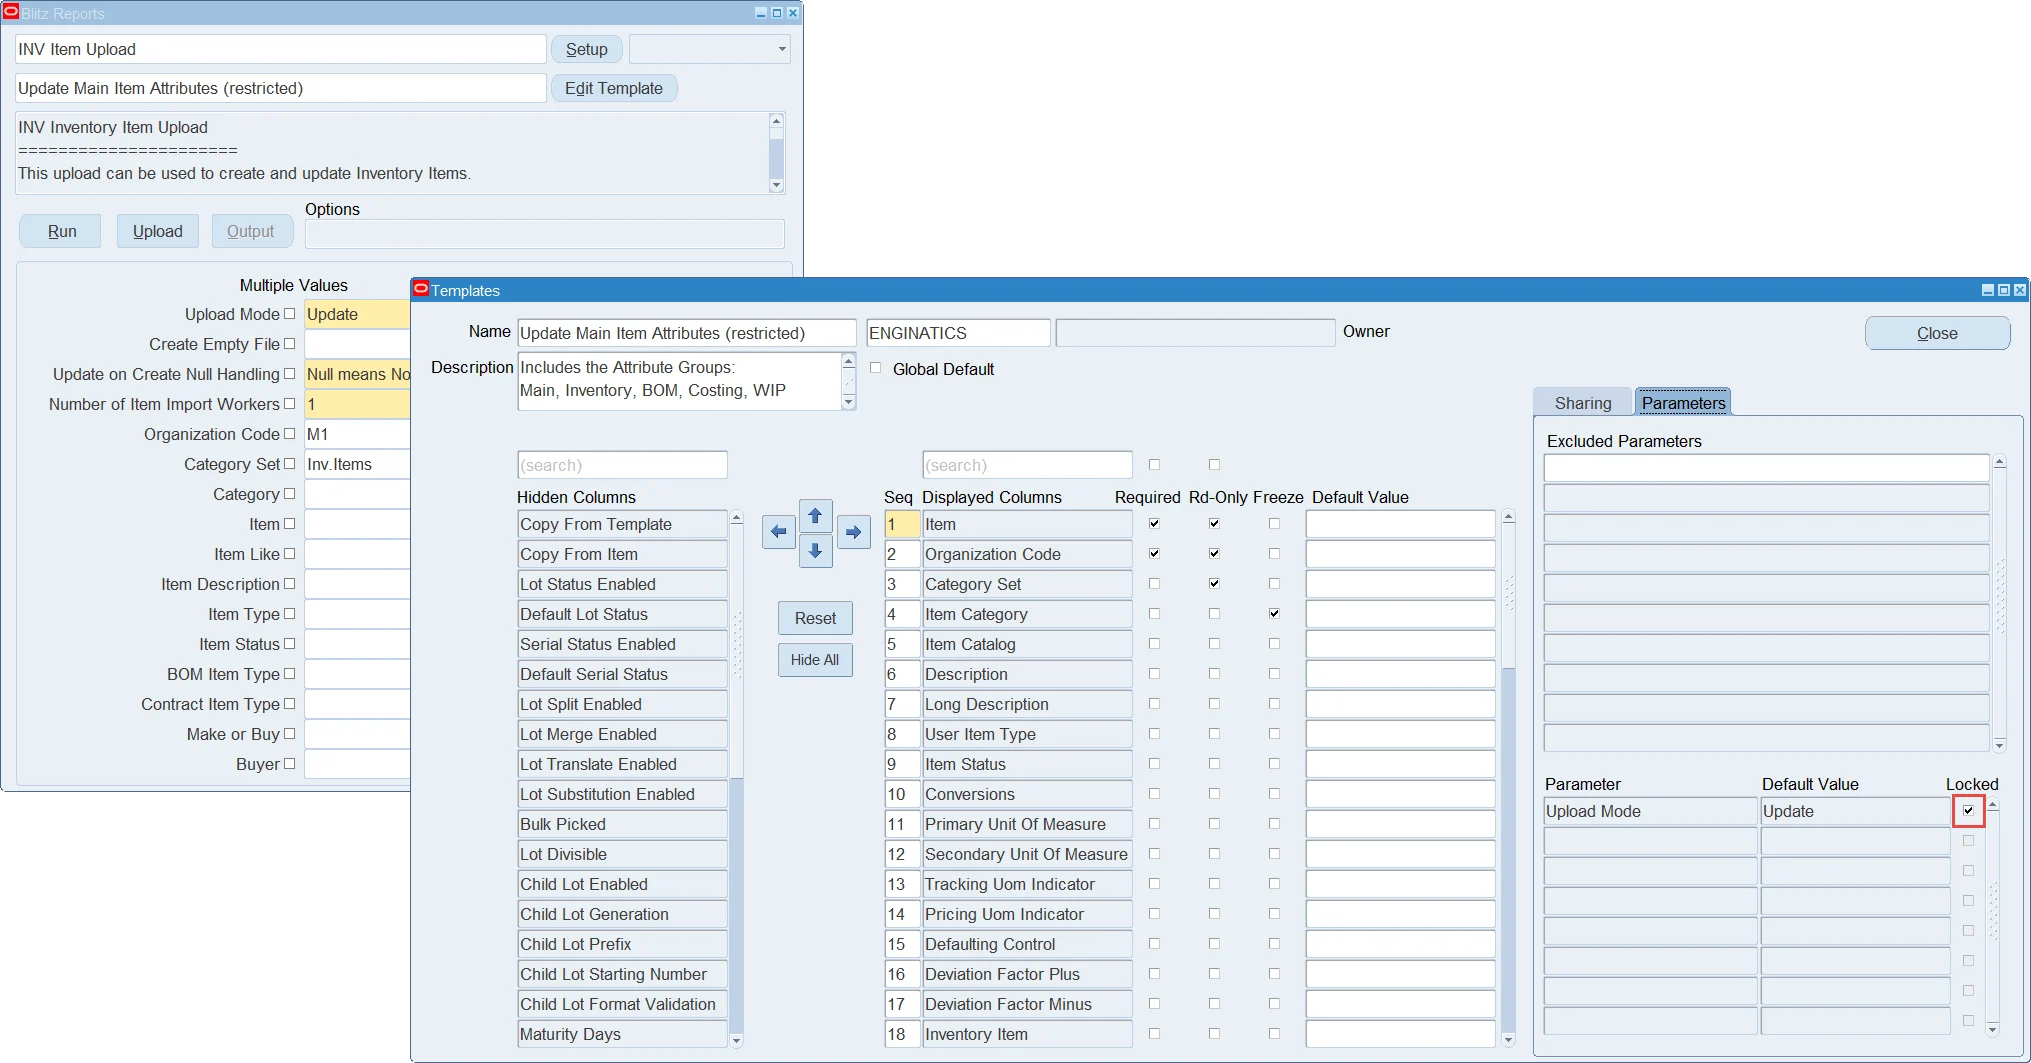
Task: Click the Hide All button
Action: click(x=815, y=660)
